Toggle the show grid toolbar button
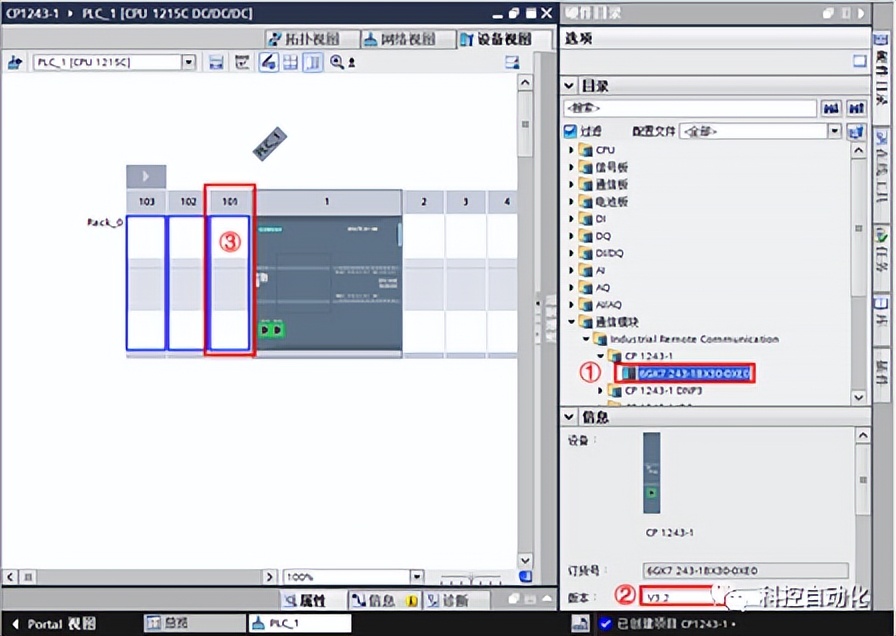Screen dimensions: 896x636 pyautogui.click(x=290, y=62)
